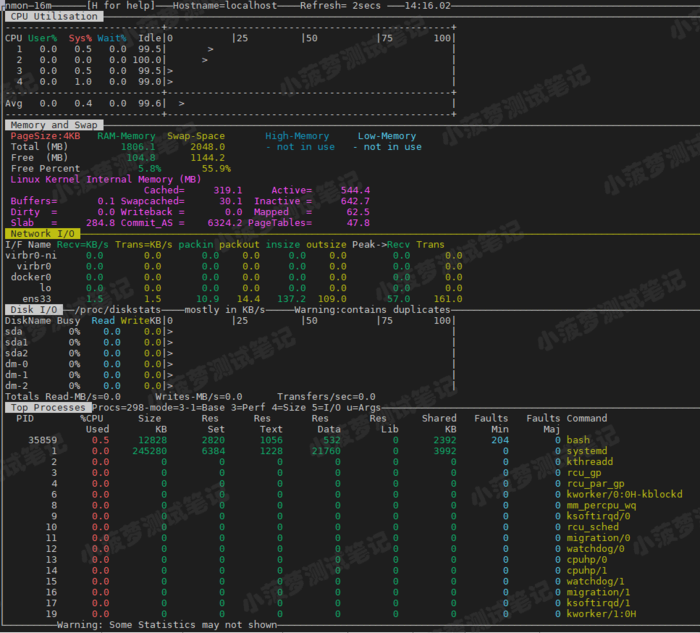Click the CPU Utilisation section header
The height and width of the screenshot is (633, 700).
tap(54, 17)
